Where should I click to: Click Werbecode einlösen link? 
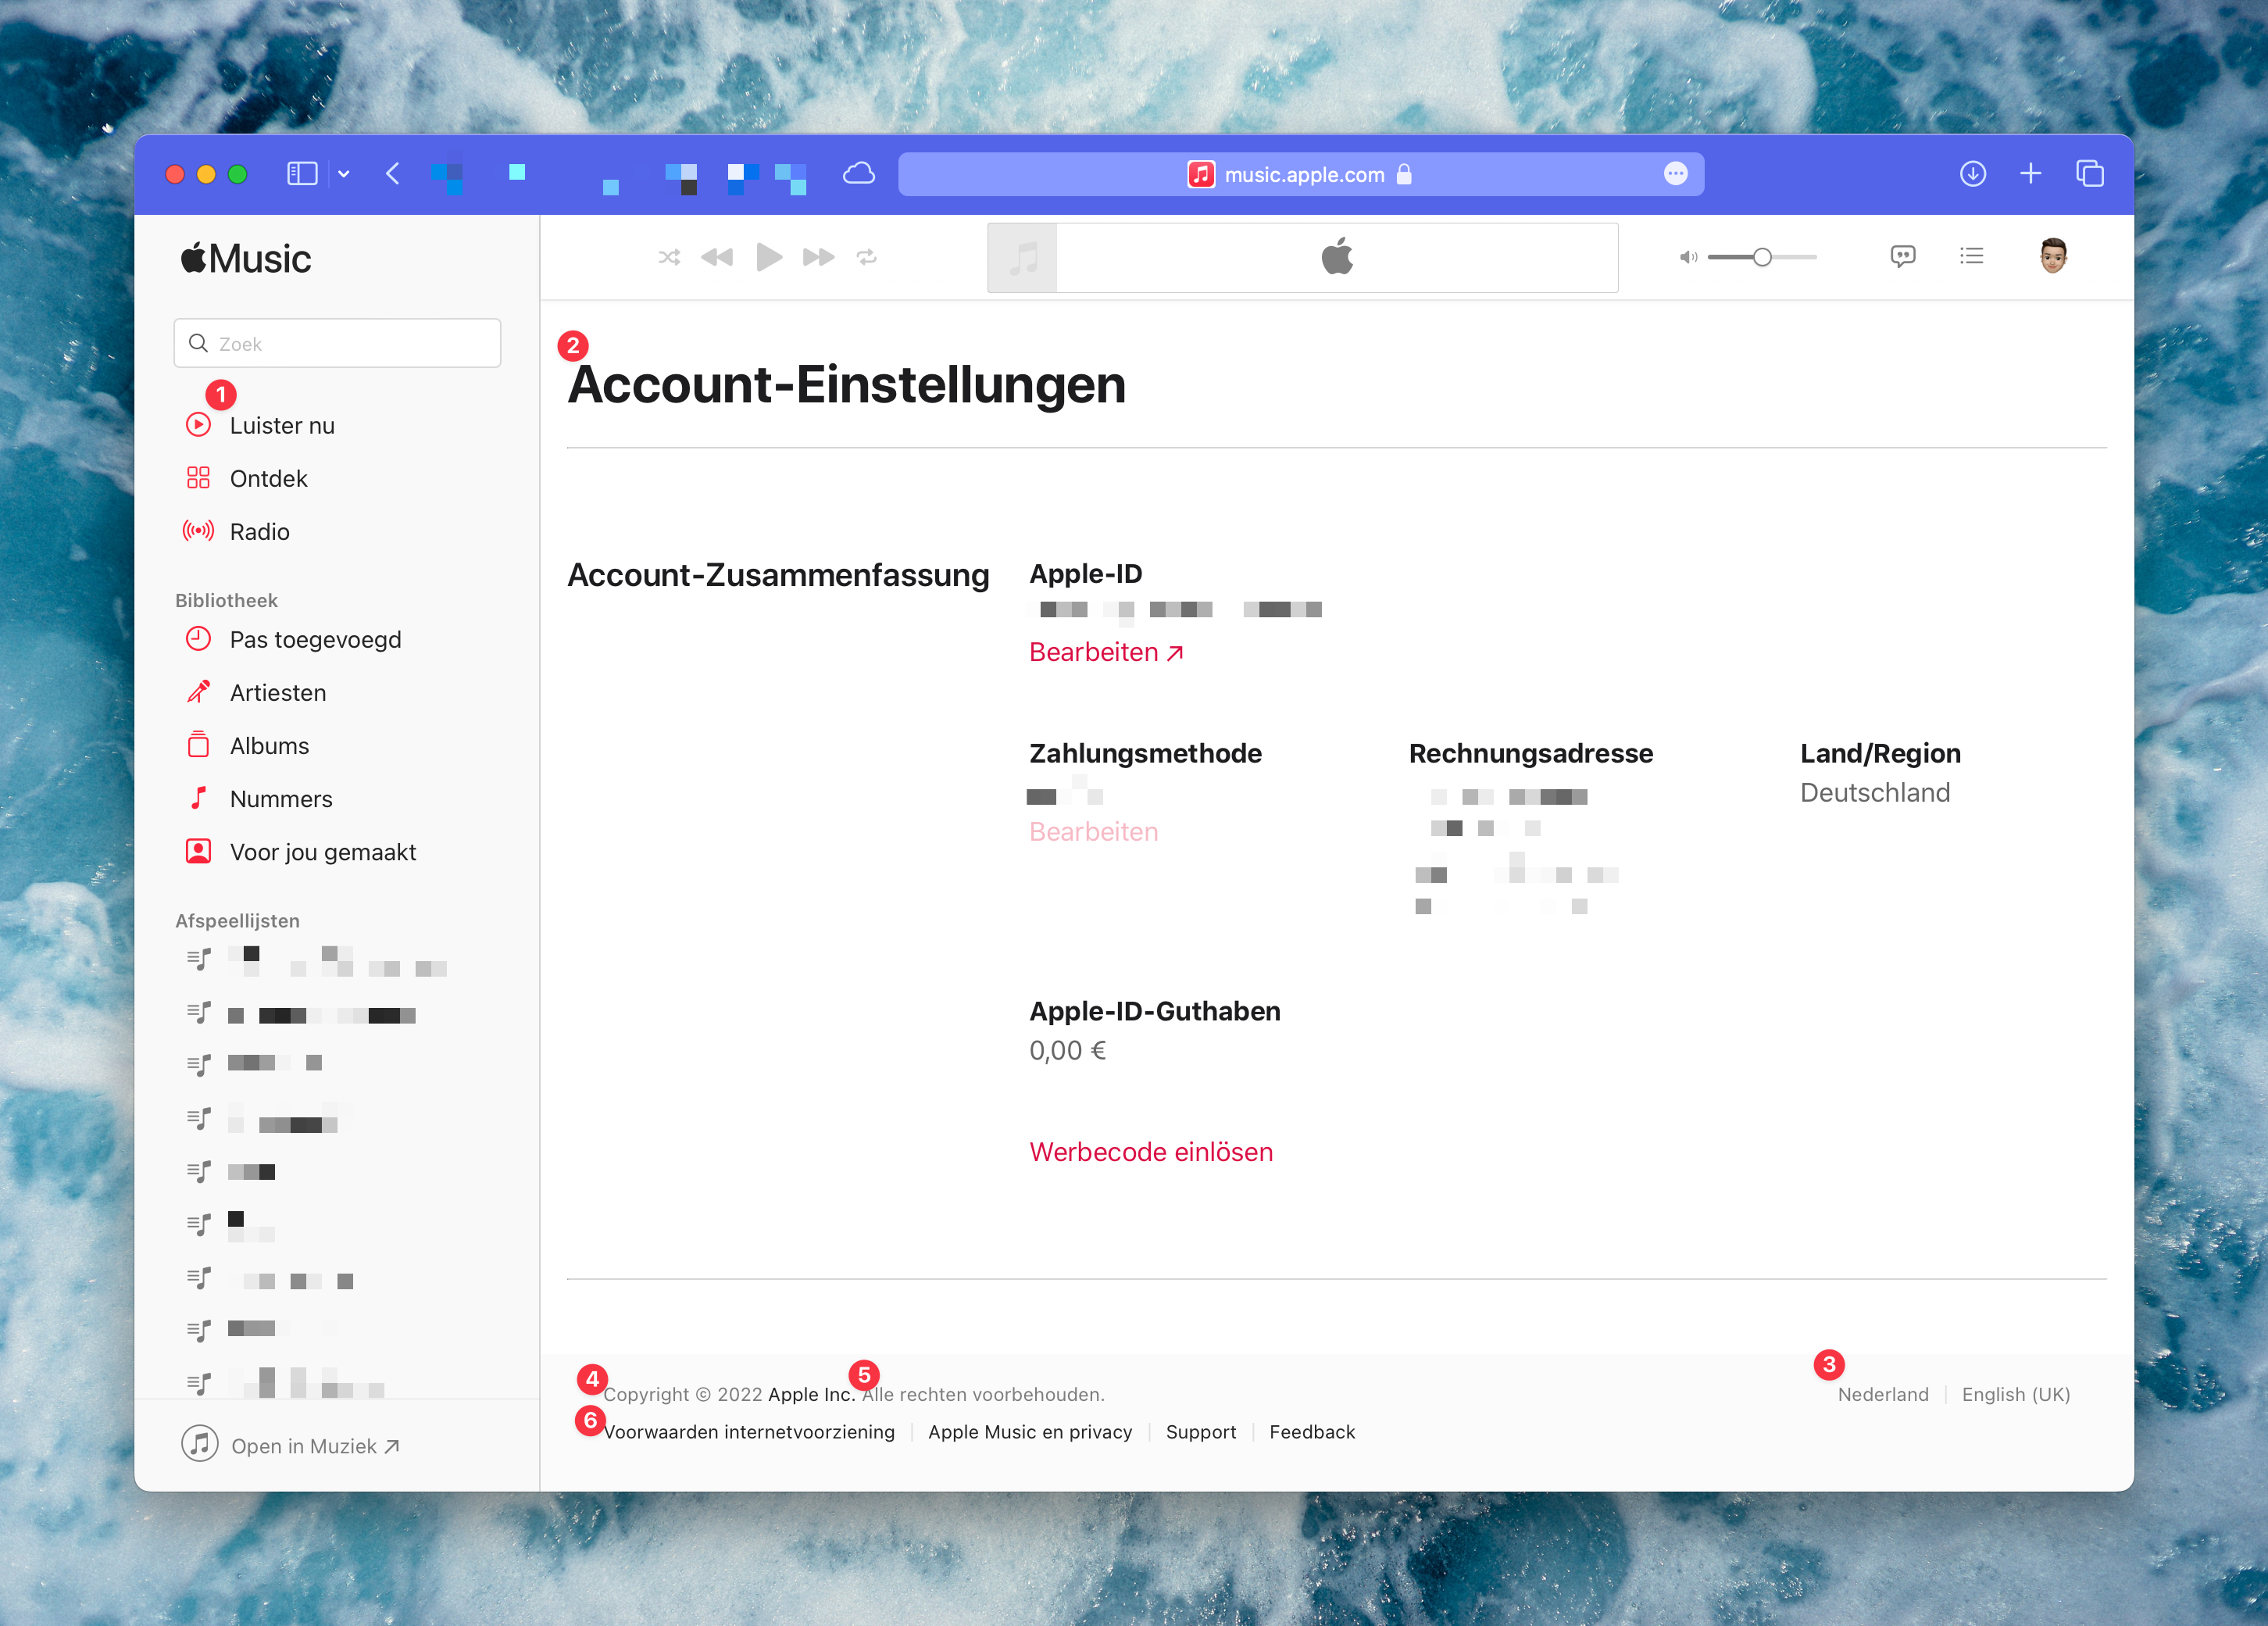point(1151,1151)
